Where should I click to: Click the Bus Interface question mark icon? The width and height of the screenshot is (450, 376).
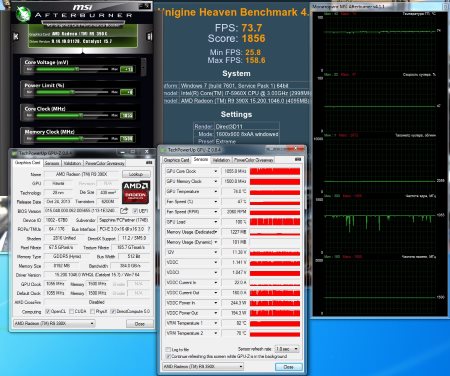(149, 229)
